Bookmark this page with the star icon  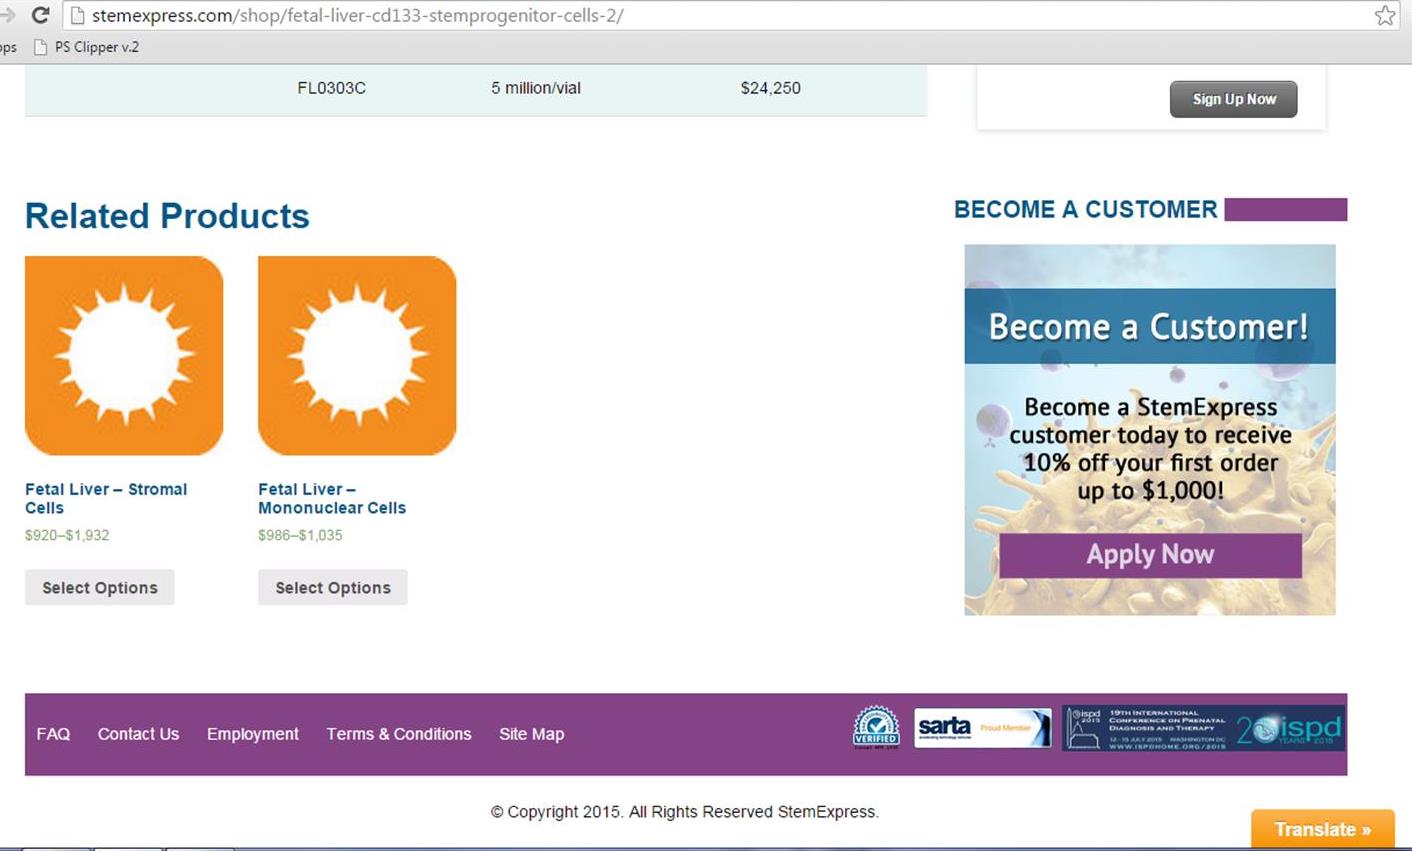[1384, 15]
